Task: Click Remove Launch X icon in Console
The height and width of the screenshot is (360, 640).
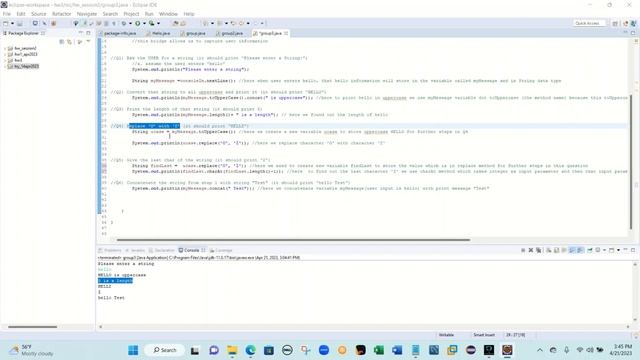Action: click(x=531, y=250)
